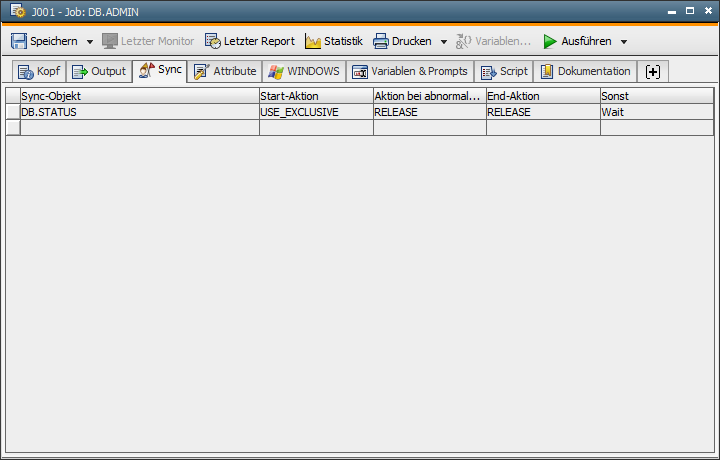Click the empty Sync-Objekt cell in second row

(139, 127)
